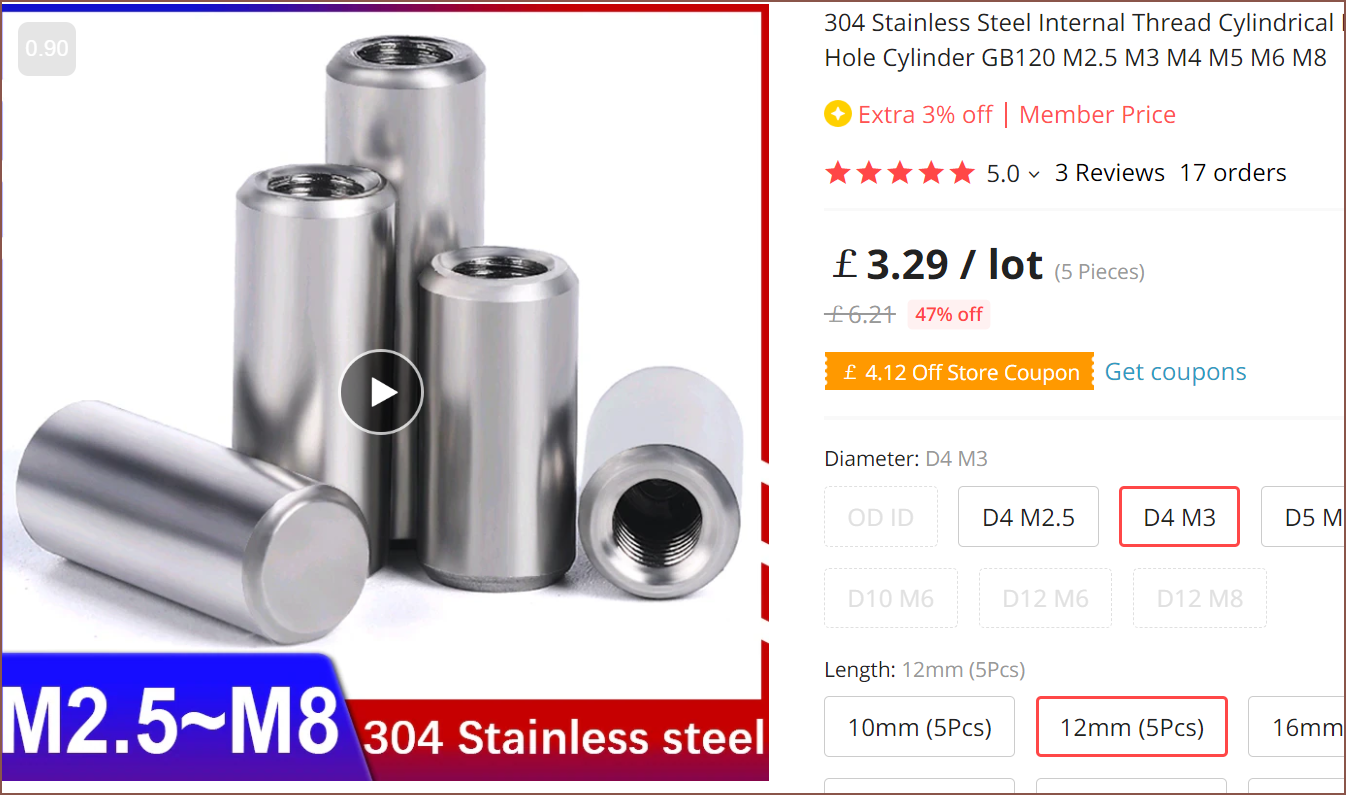Play the product video
Viewport: 1346px width, 795px height.
[x=381, y=392]
